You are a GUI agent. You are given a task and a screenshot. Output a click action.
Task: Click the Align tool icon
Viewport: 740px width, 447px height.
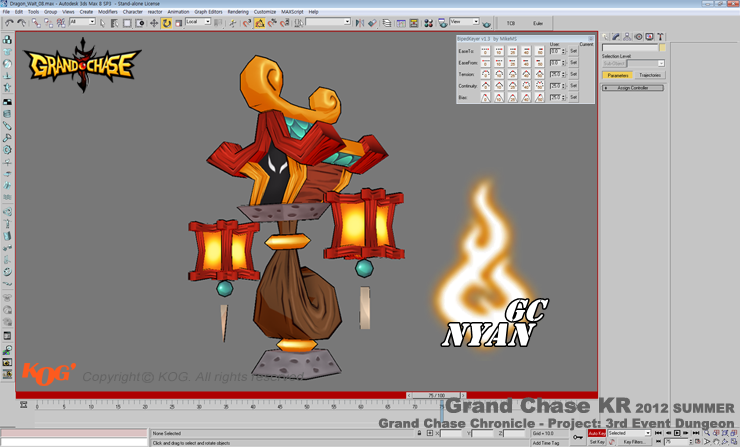[x=372, y=23]
